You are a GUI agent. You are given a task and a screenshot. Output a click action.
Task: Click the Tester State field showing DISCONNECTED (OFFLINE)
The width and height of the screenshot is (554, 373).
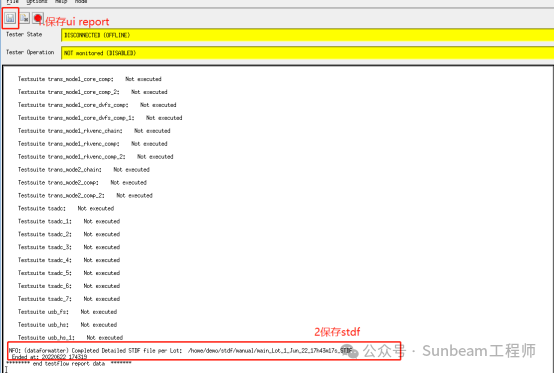click(x=307, y=35)
